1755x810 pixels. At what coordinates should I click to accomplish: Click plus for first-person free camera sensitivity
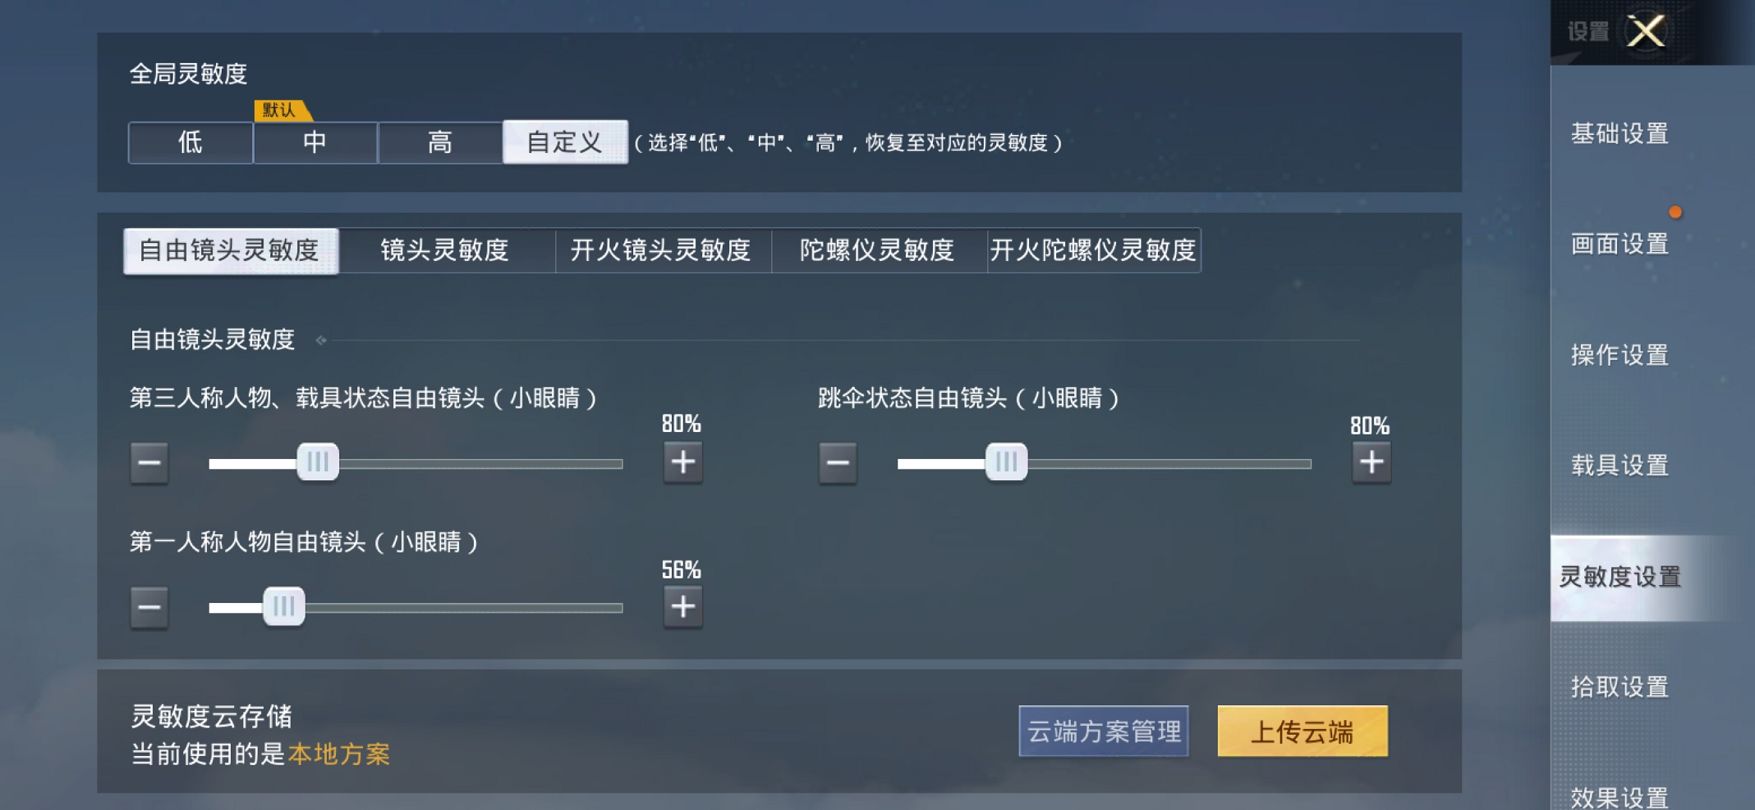[683, 607]
